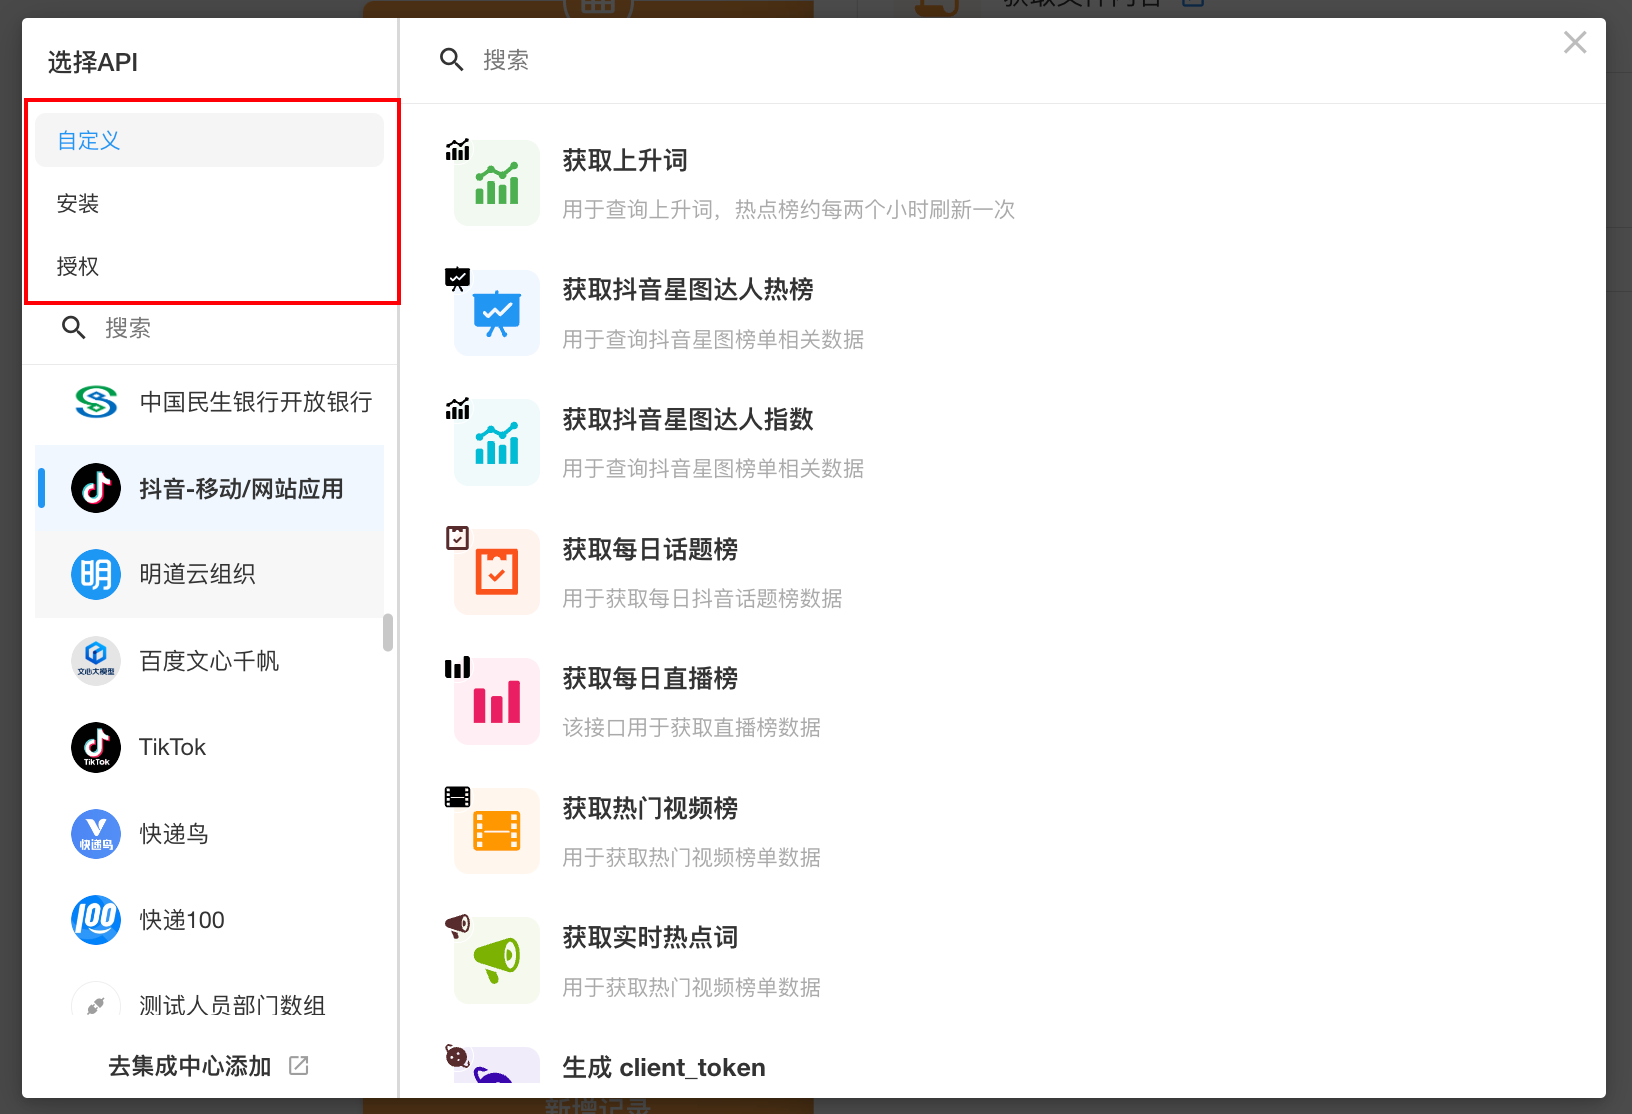Click the description 用于查询上升词，热点榜约每两个小时刷新一次
This screenshot has height=1114, width=1632.
point(789,210)
